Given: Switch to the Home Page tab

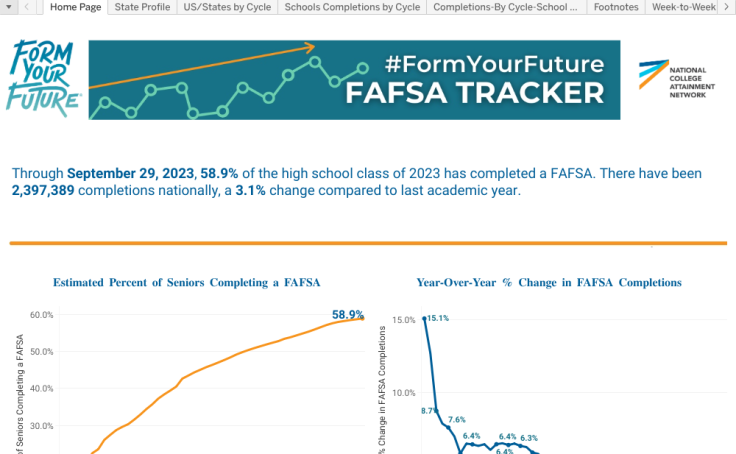Looking at the screenshot, I should coord(75,7).
